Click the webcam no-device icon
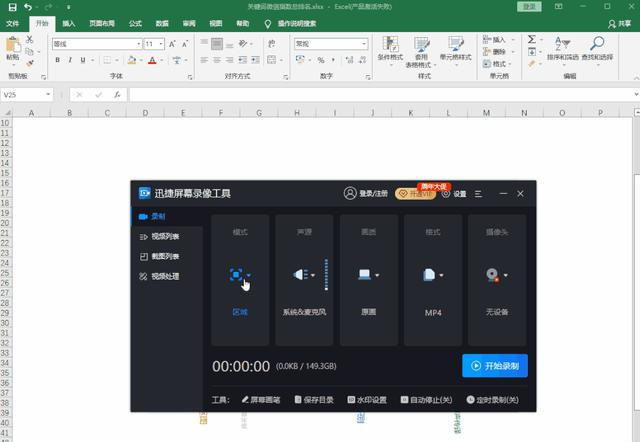This screenshot has height=442, width=640. tap(493, 275)
